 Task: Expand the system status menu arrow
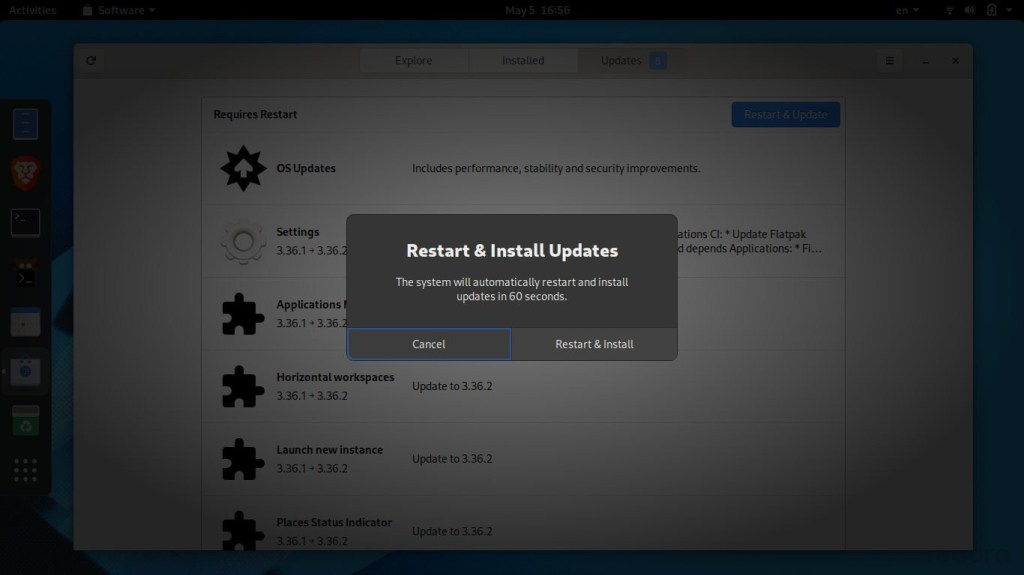(x=1010, y=10)
